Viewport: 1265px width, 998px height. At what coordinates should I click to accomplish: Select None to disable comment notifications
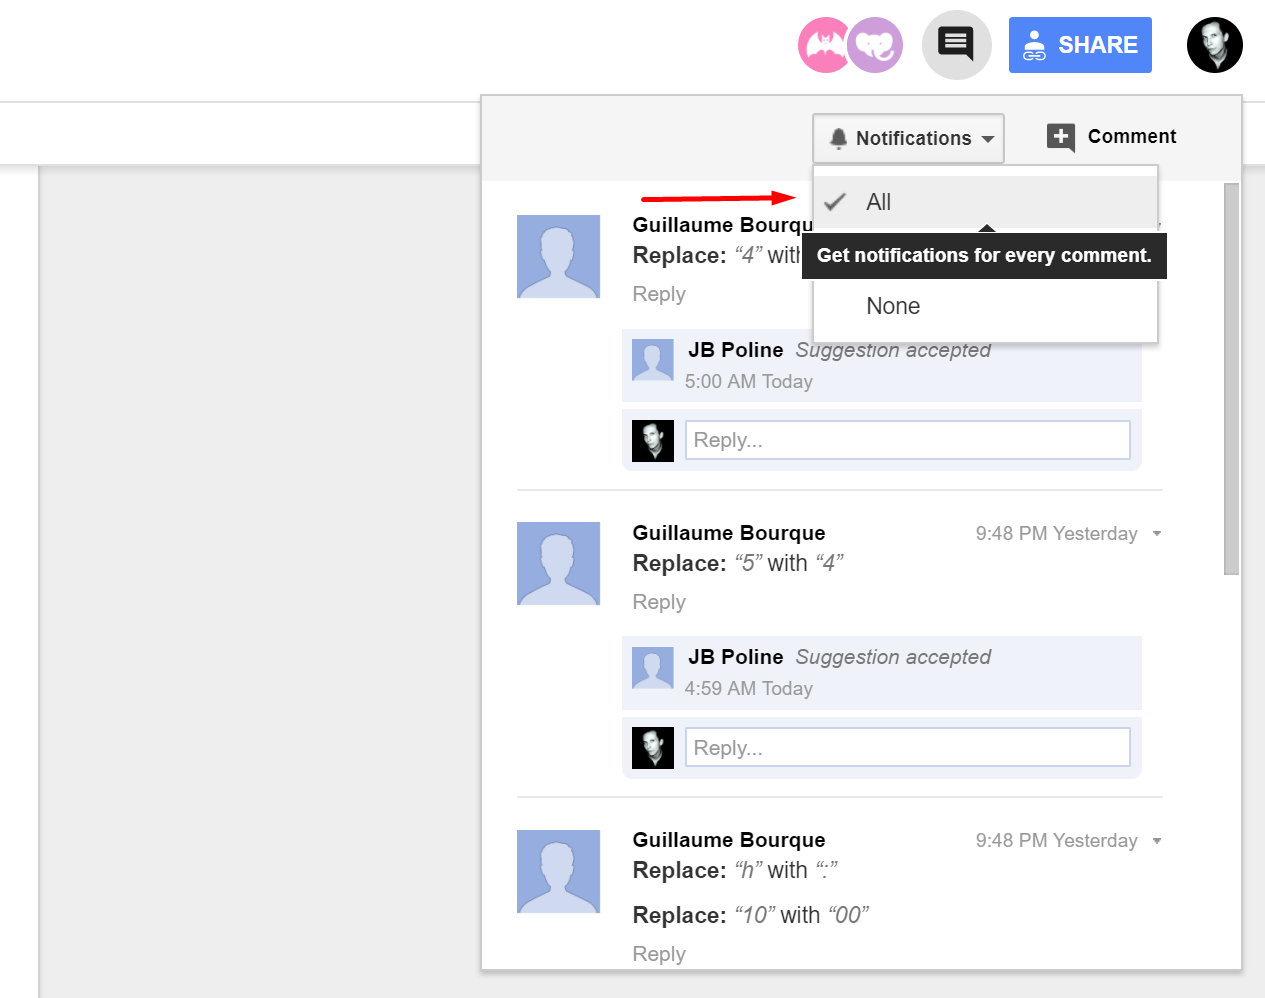click(892, 306)
